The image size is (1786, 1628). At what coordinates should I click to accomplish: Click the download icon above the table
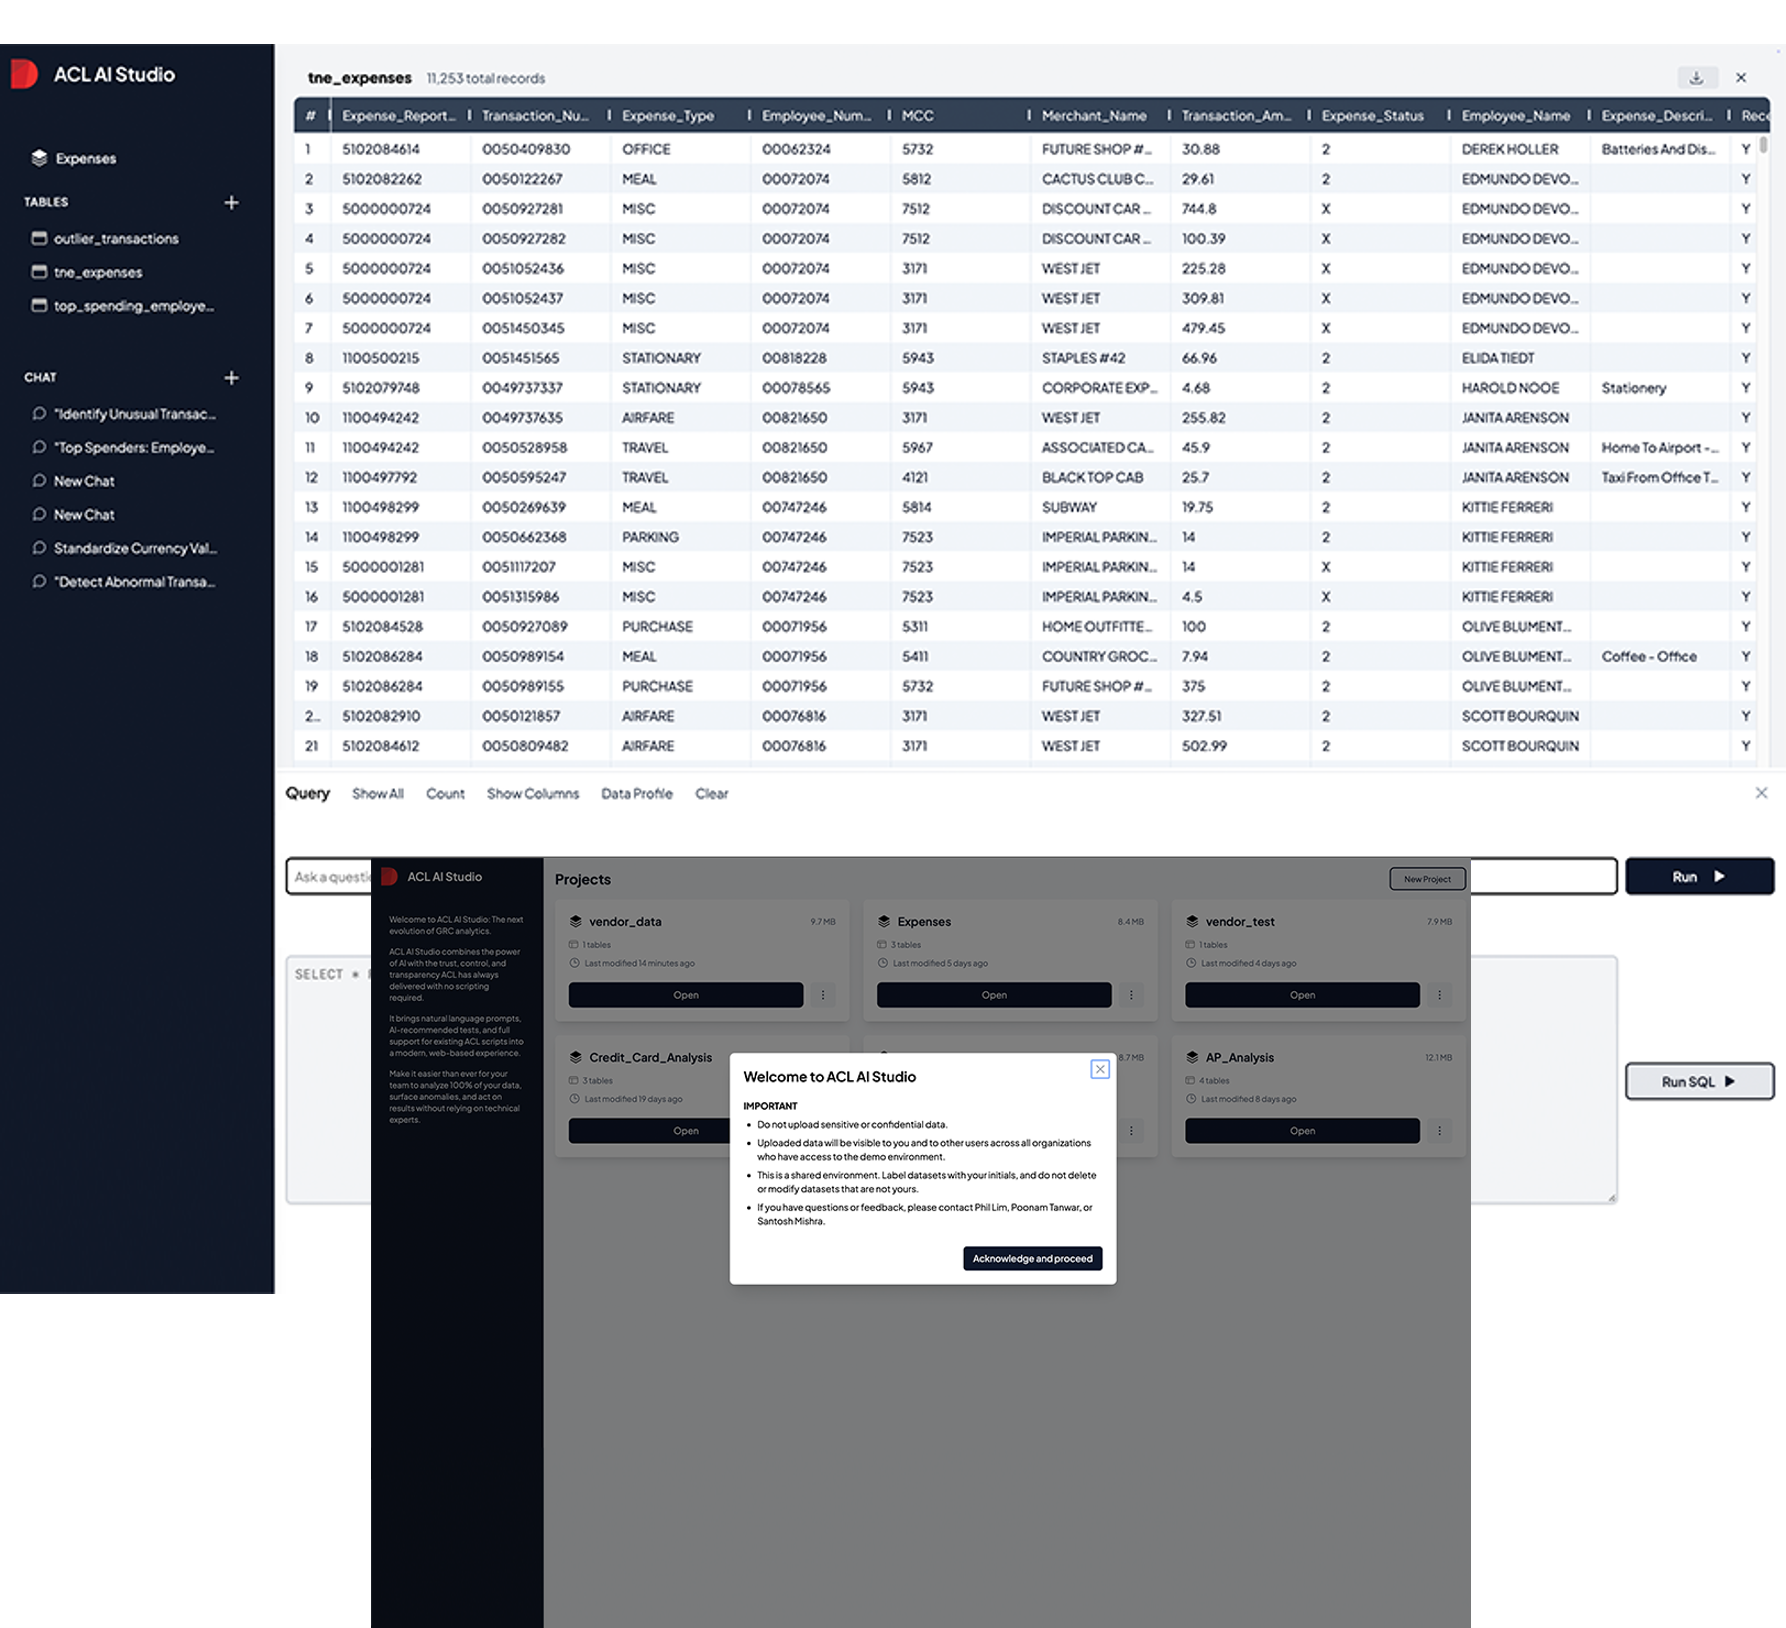[1696, 78]
